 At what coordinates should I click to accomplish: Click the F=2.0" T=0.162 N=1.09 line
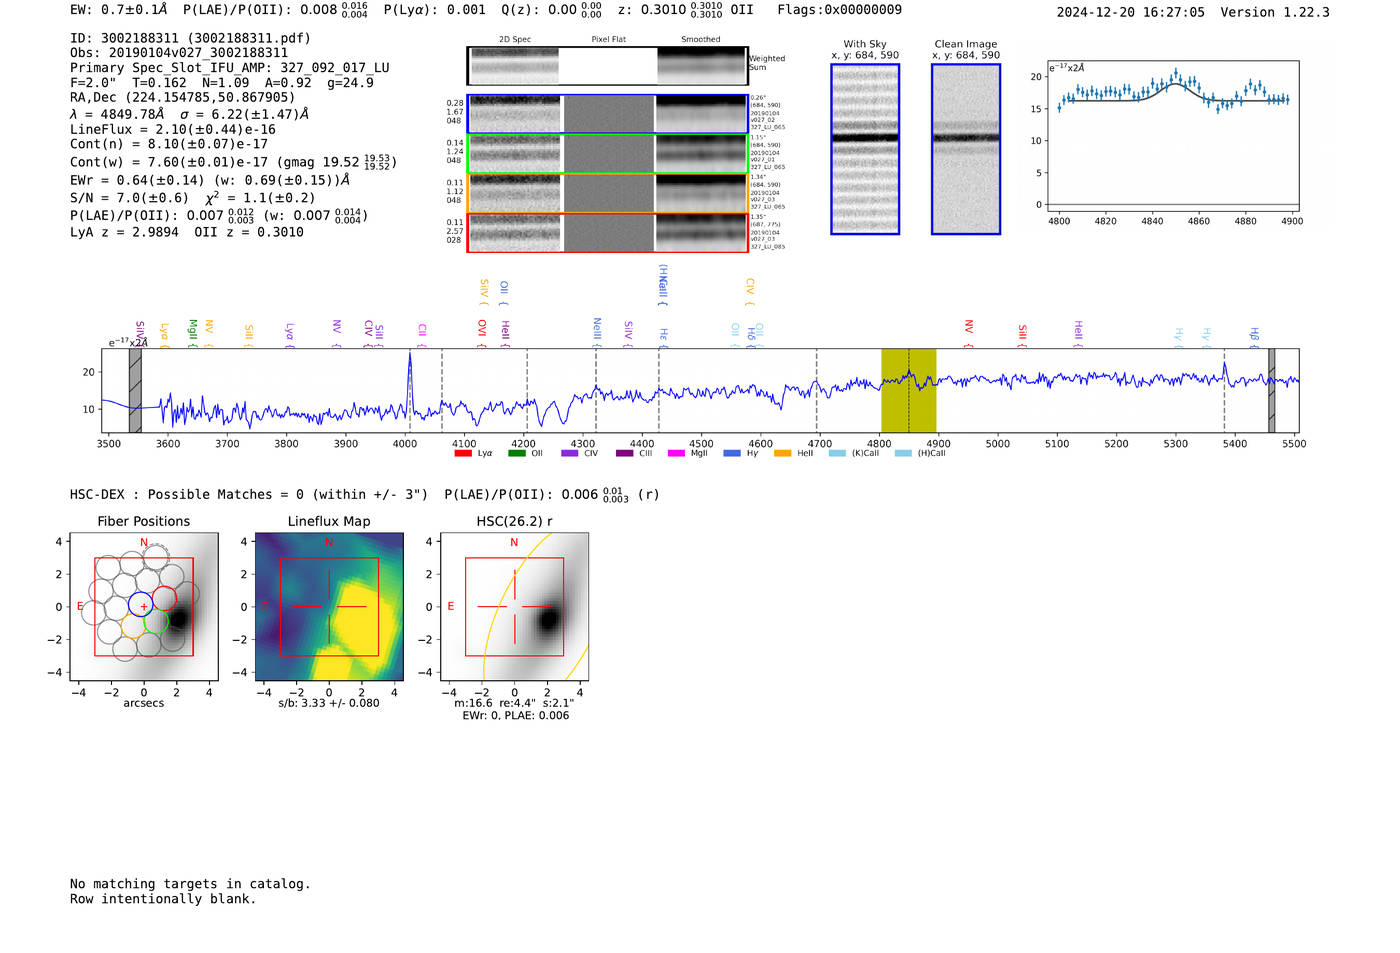pos(221,83)
